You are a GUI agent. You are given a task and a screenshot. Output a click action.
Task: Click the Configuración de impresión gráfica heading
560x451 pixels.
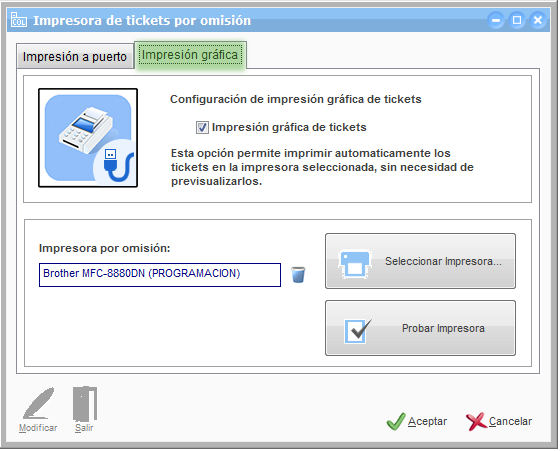pyautogui.click(x=296, y=99)
